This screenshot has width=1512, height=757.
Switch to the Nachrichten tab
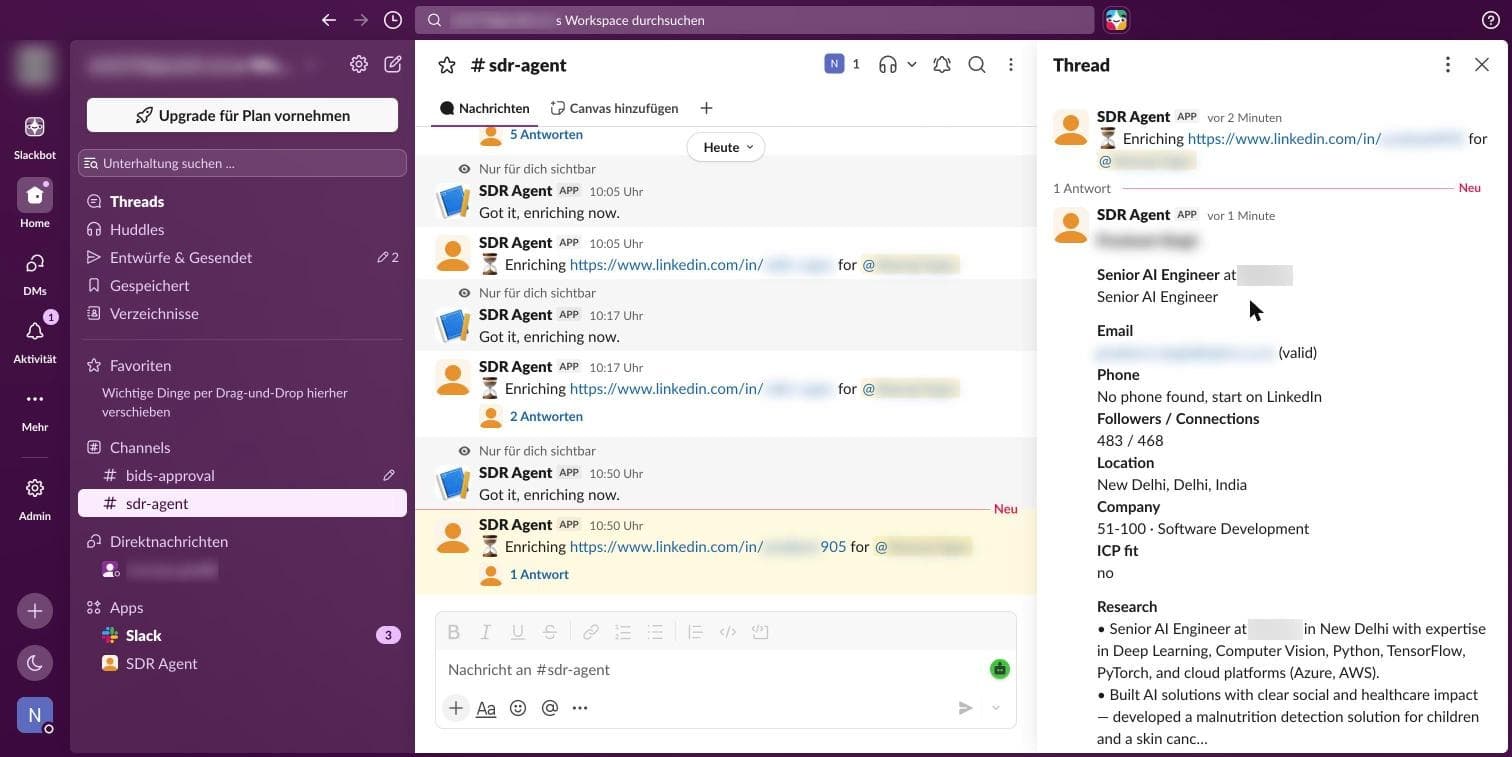pyautogui.click(x=485, y=108)
